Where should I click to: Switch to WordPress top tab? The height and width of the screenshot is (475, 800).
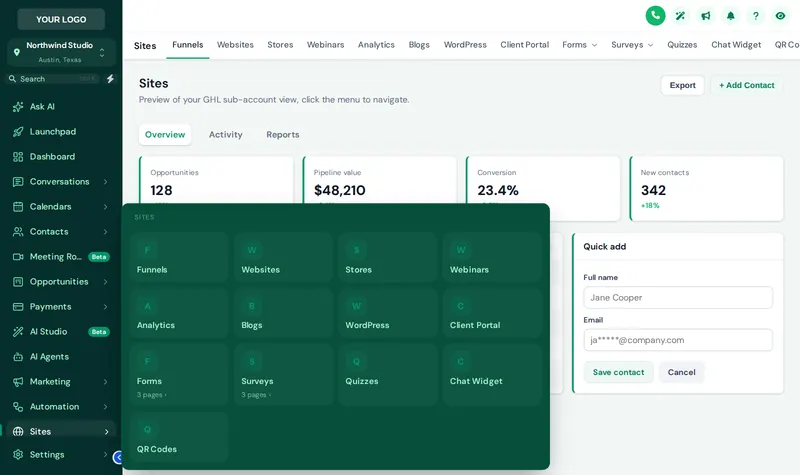click(x=465, y=45)
